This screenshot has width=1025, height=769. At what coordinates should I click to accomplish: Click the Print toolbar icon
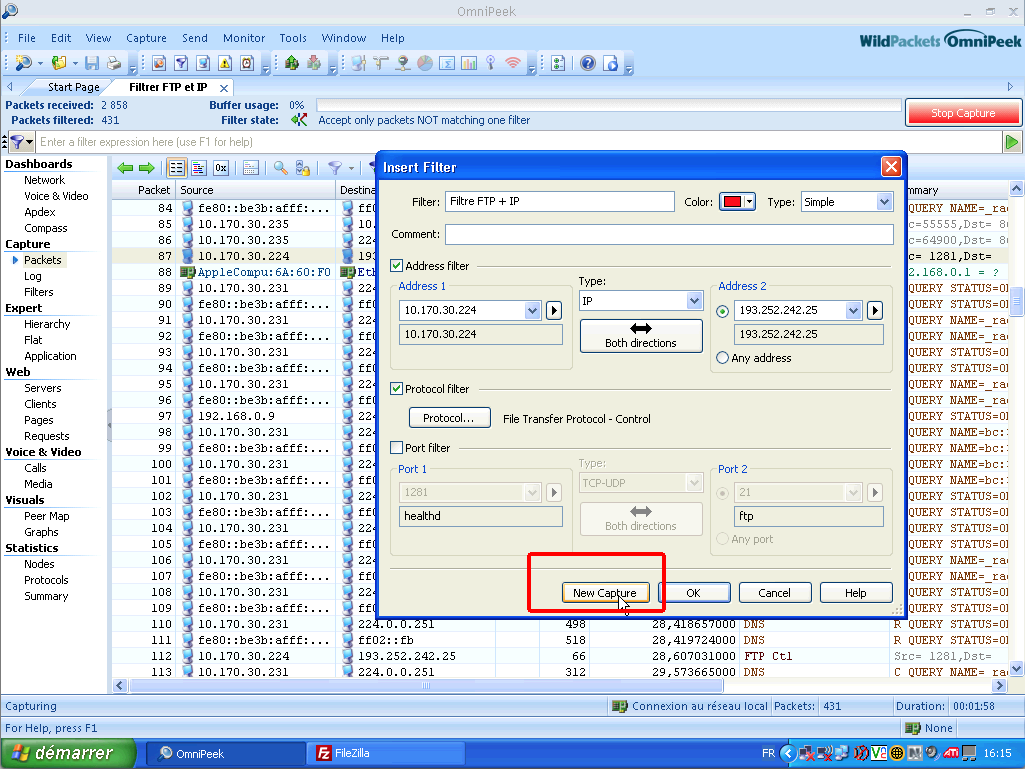click(114, 63)
